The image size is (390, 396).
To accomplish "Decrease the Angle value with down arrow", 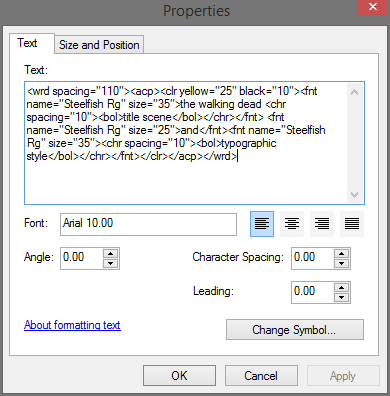I will point(111,263).
